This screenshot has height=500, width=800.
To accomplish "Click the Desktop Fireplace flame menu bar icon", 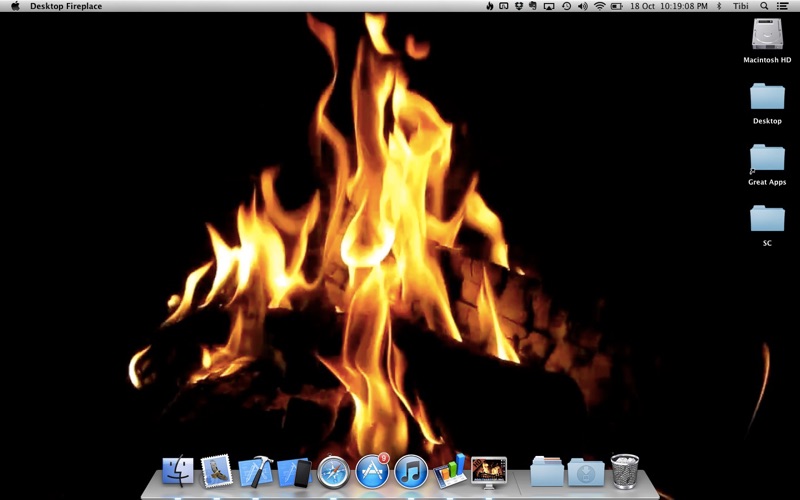I will click(x=490, y=6).
